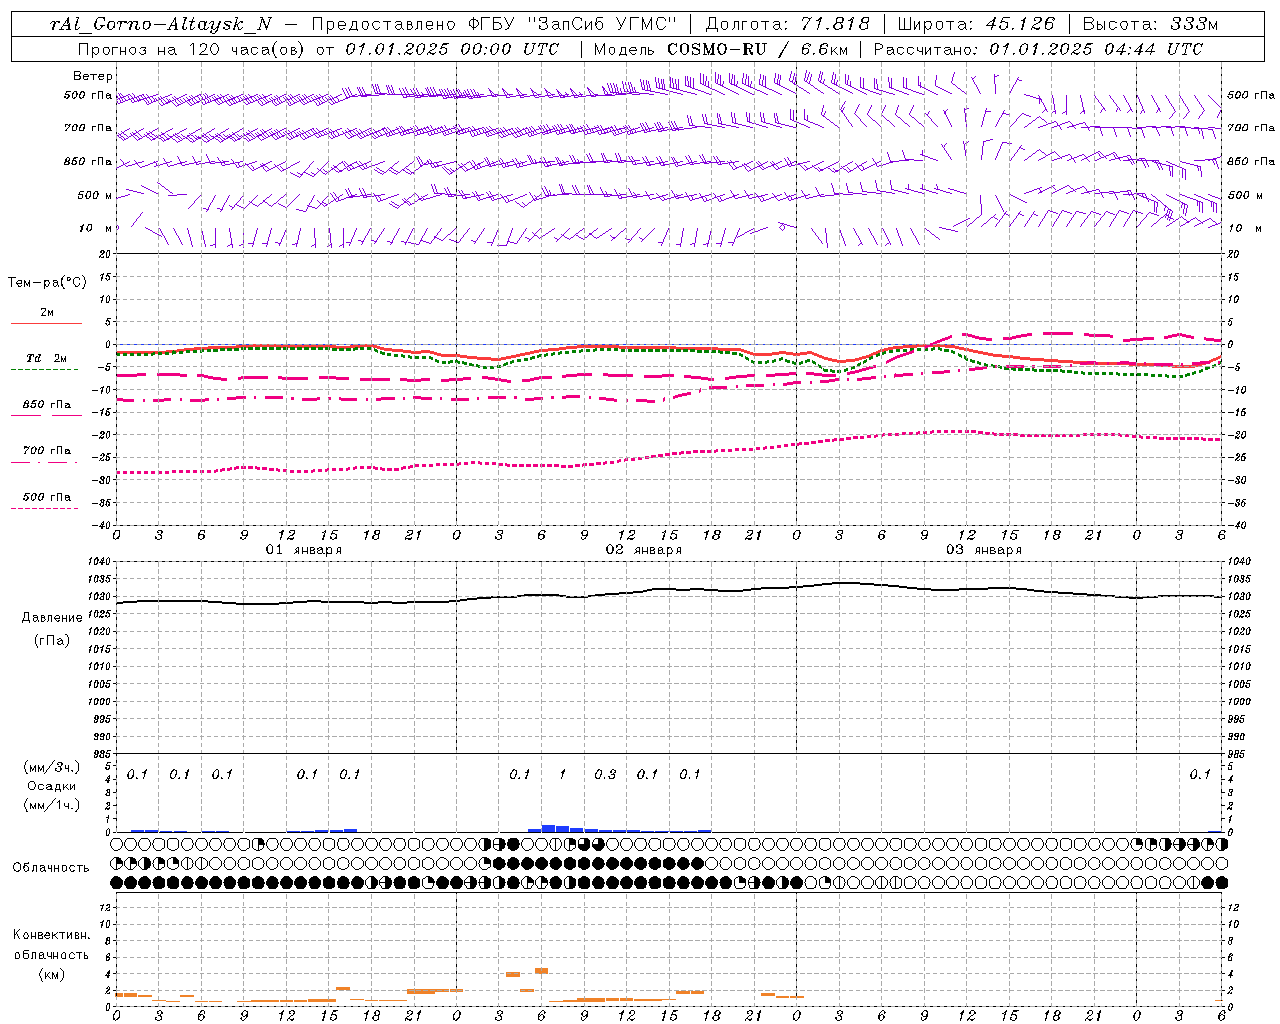Click the Давление pressure panel title

[52, 618]
